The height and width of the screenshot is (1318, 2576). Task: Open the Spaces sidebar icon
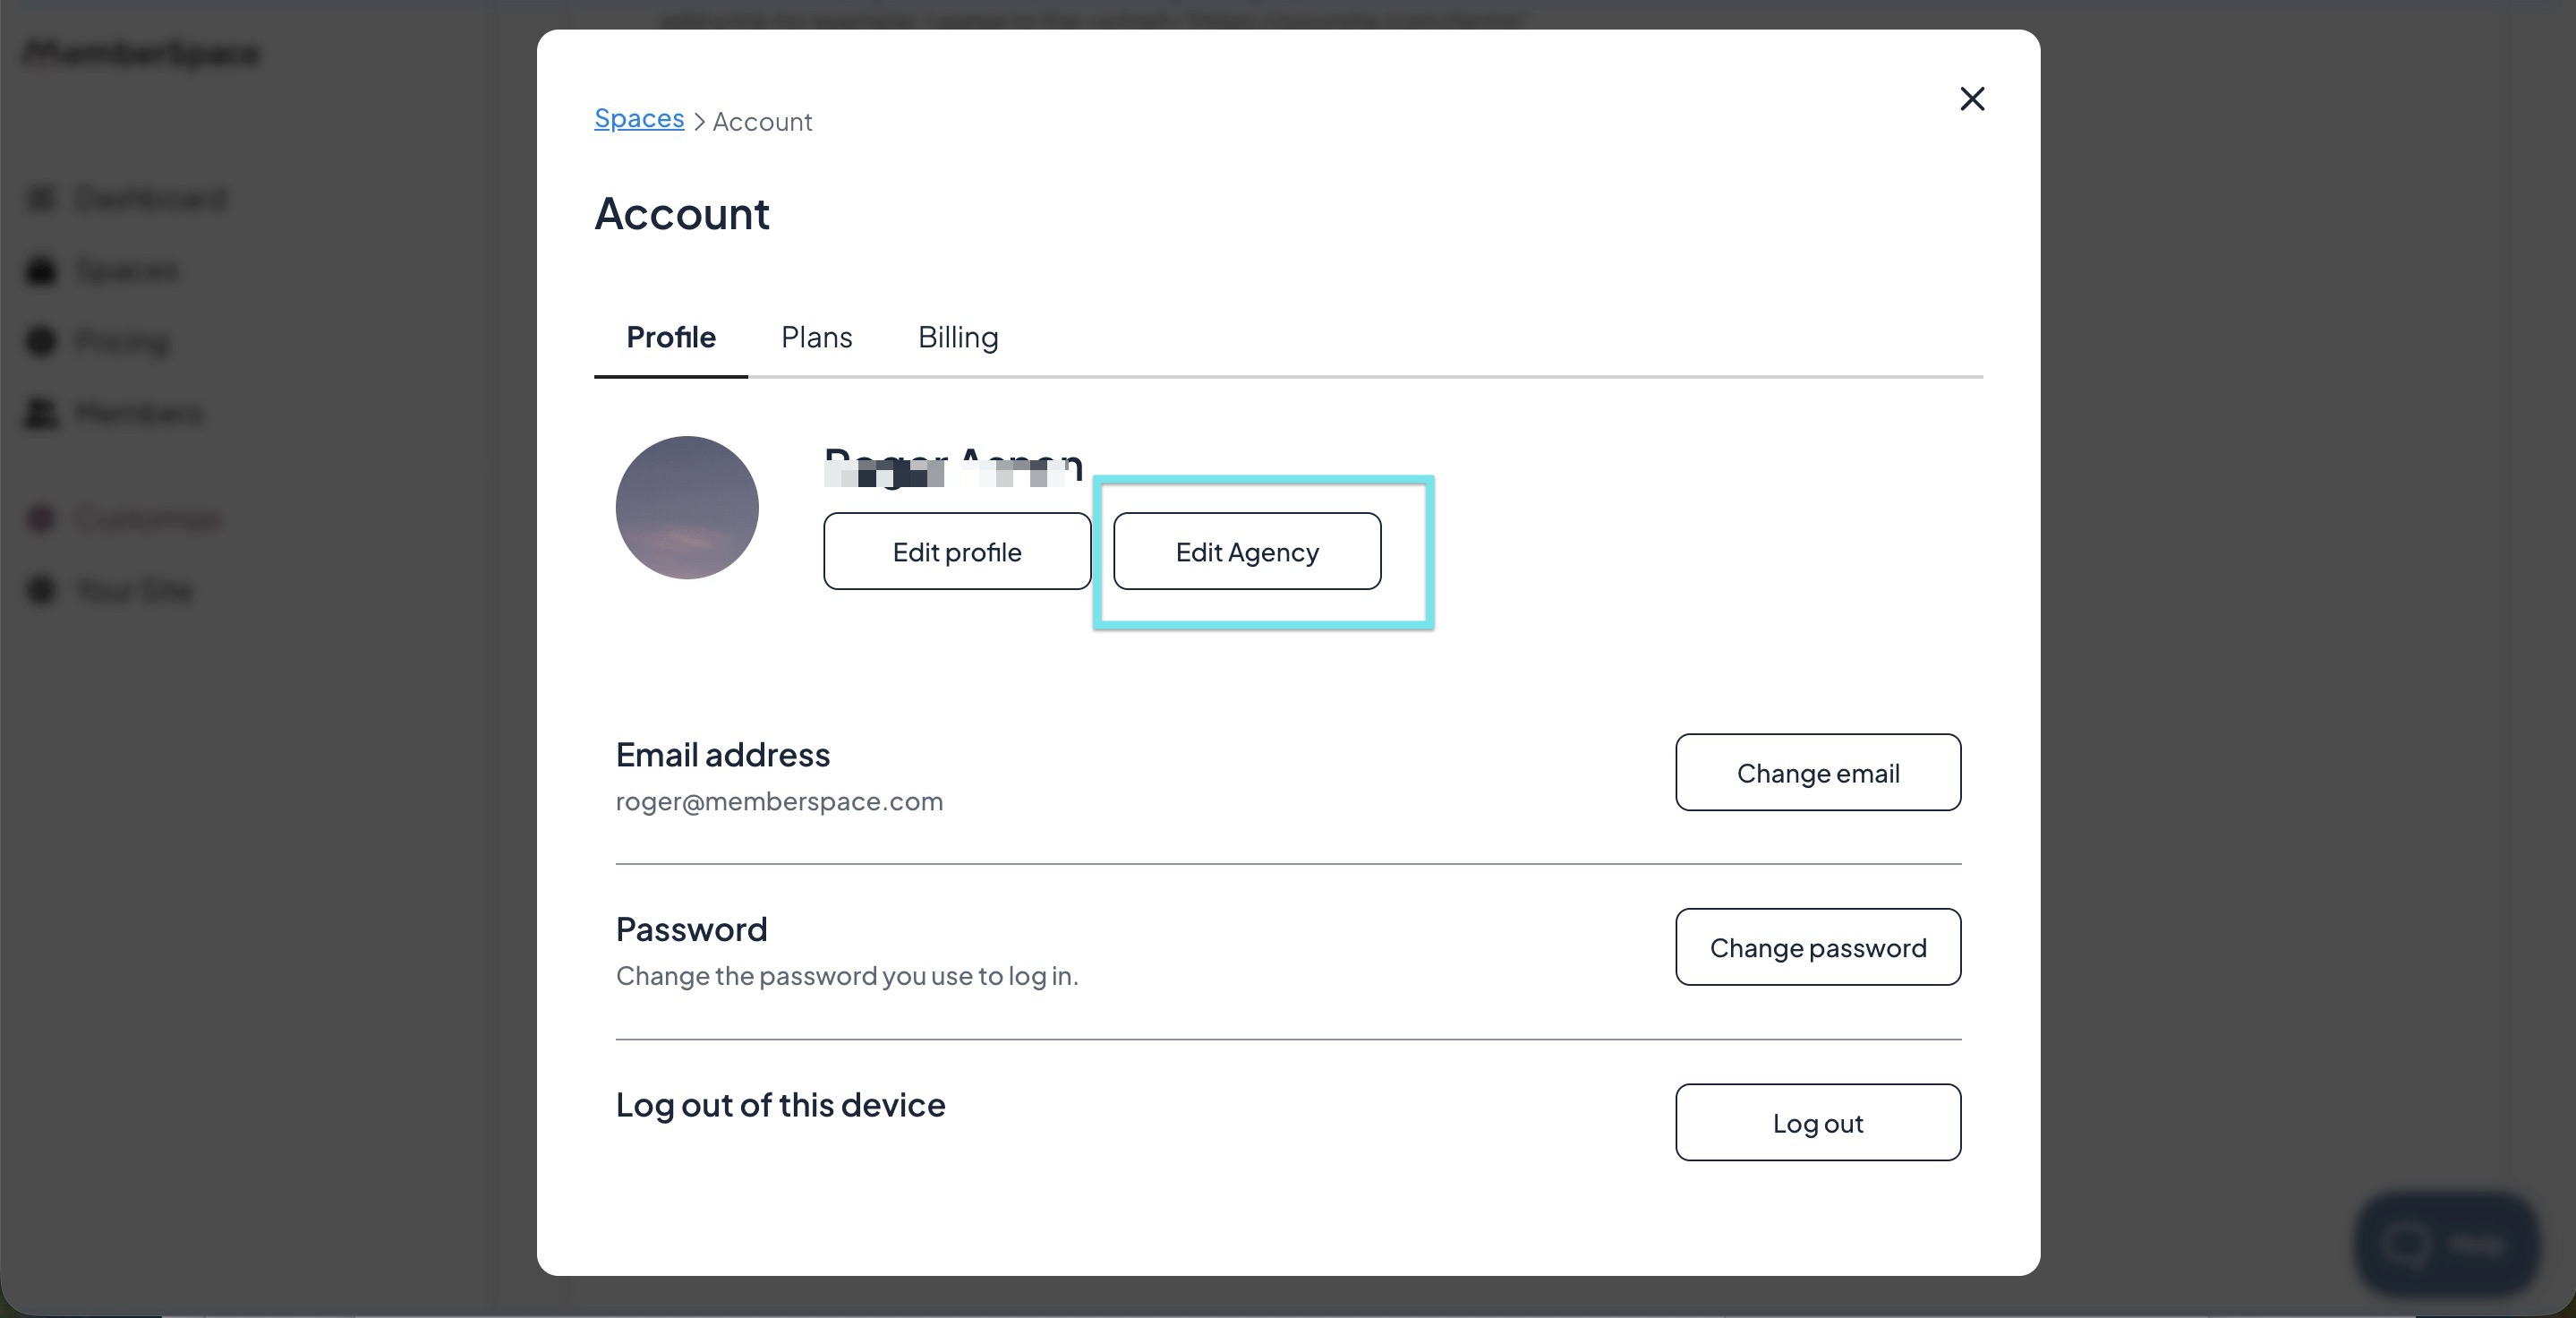pyautogui.click(x=41, y=271)
